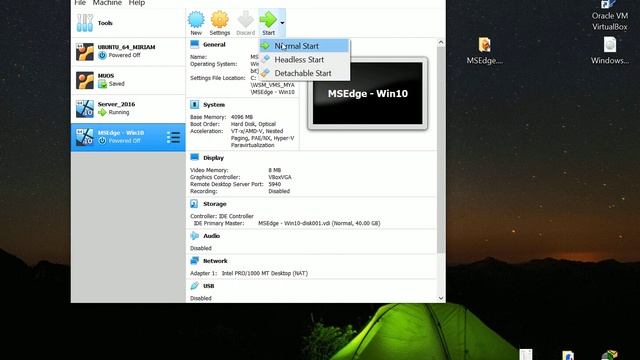Select the UBUNTU_64_MIRIAM virtual machine

(x=128, y=52)
